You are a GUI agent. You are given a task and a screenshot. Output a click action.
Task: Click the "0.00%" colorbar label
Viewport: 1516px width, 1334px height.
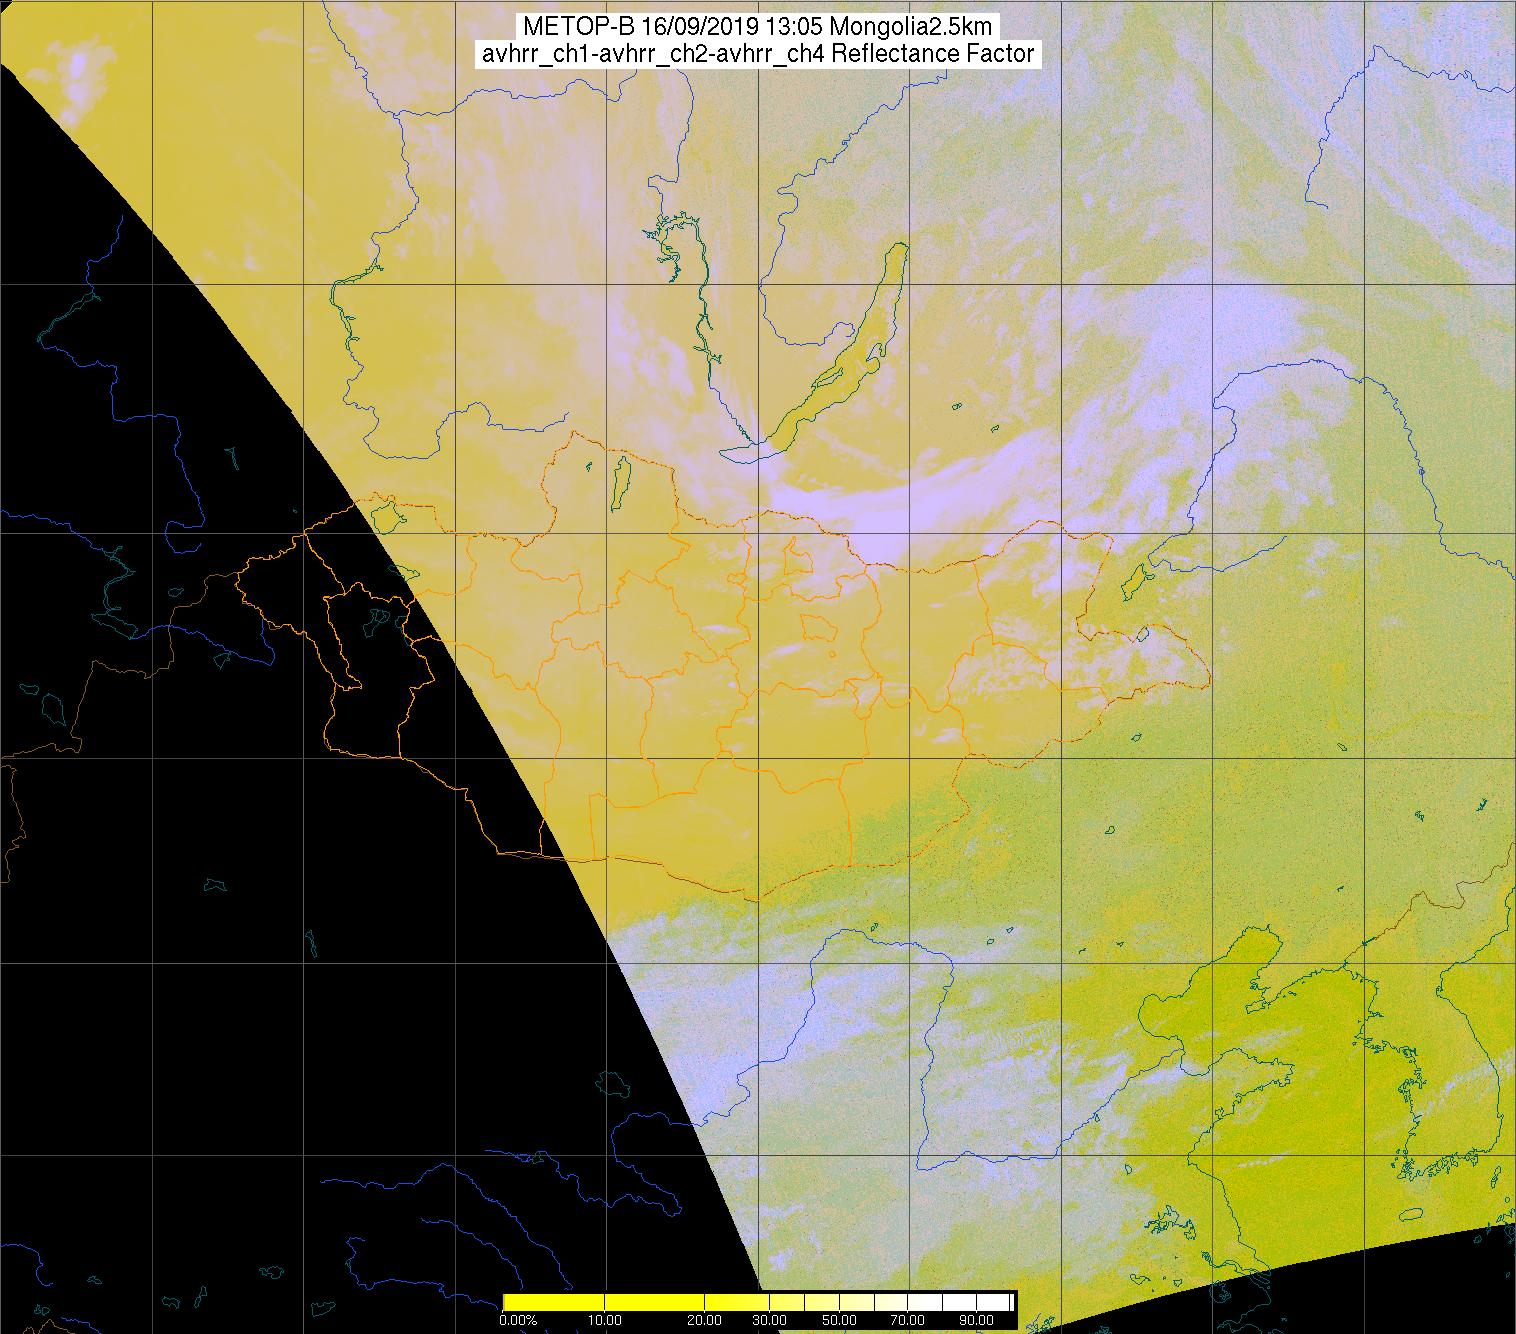[x=519, y=1321]
